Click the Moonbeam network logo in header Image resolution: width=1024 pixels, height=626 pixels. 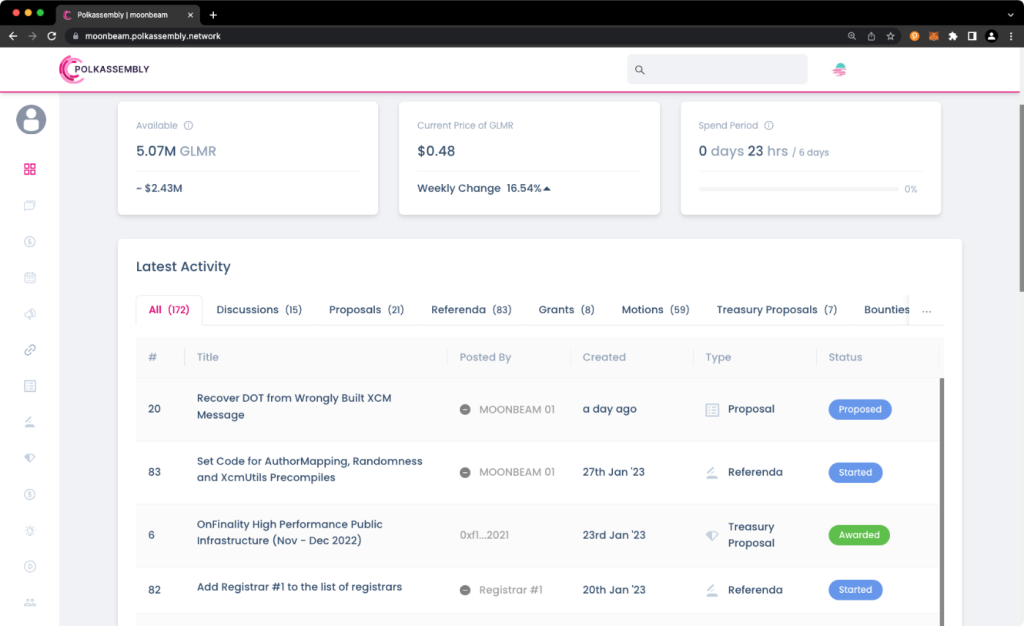839,69
